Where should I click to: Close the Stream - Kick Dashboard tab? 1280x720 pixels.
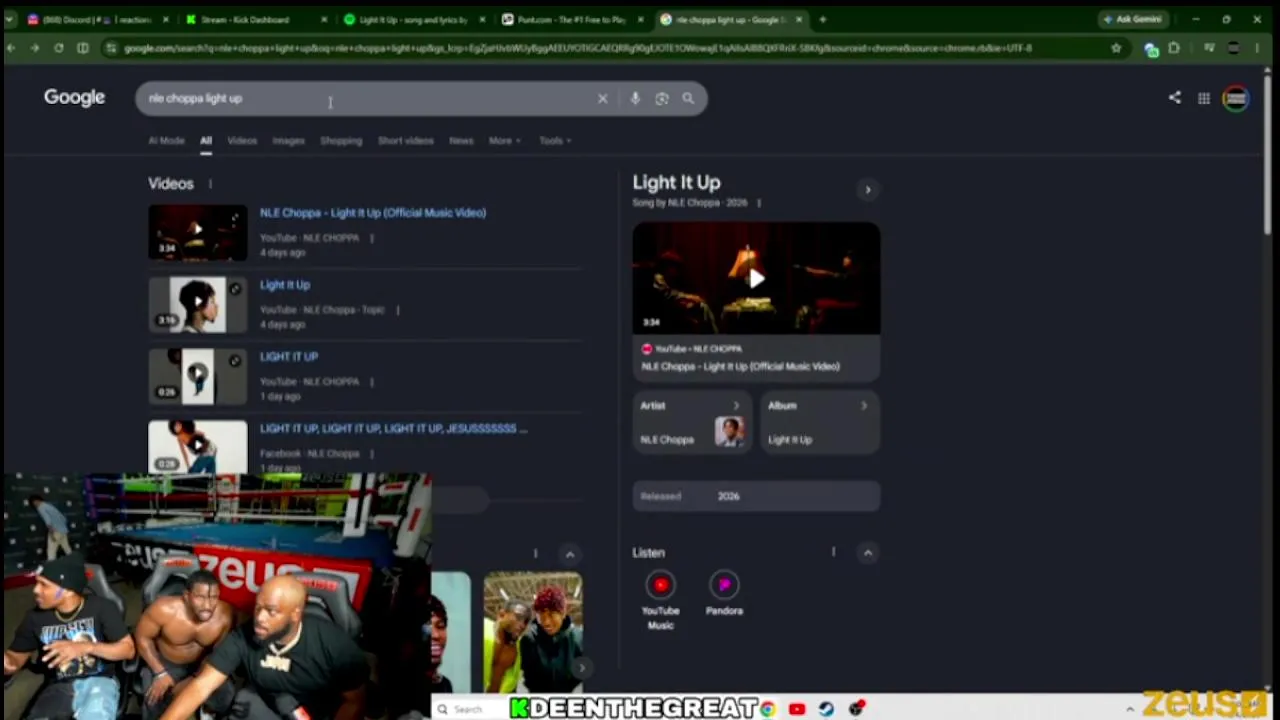click(x=323, y=19)
